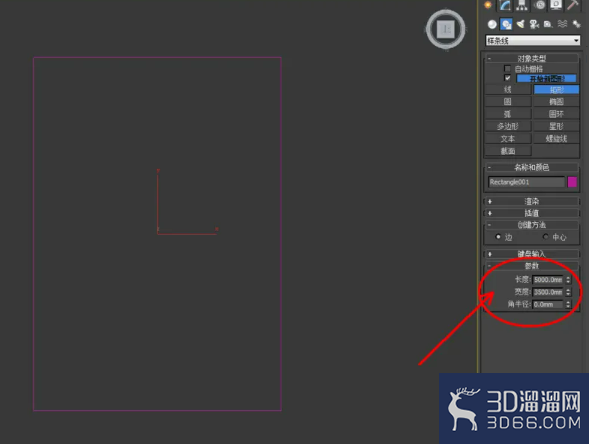The height and width of the screenshot is (444, 589).
Task: Open the Create panel sun icon tab
Action: point(488,5)
